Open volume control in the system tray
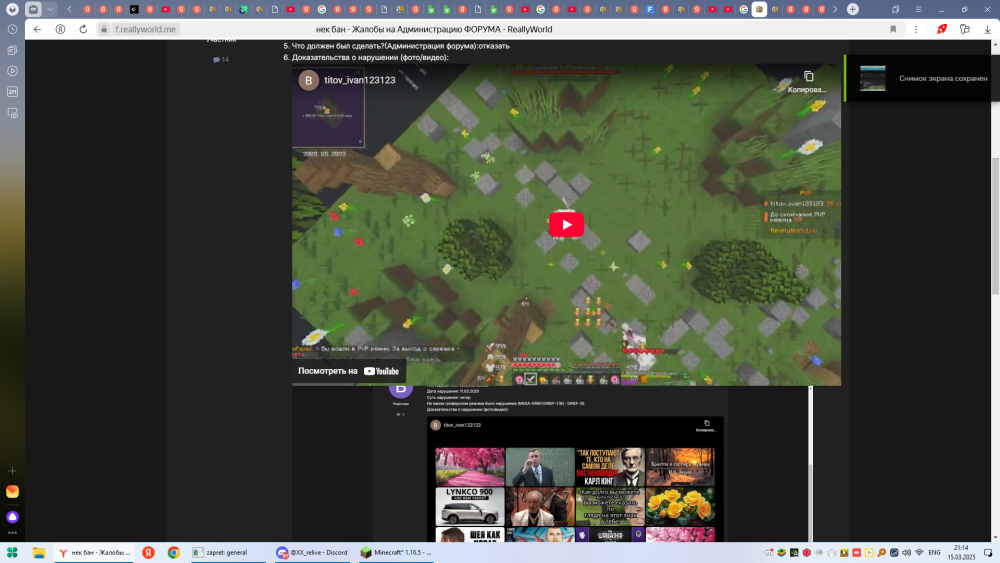 906,553
